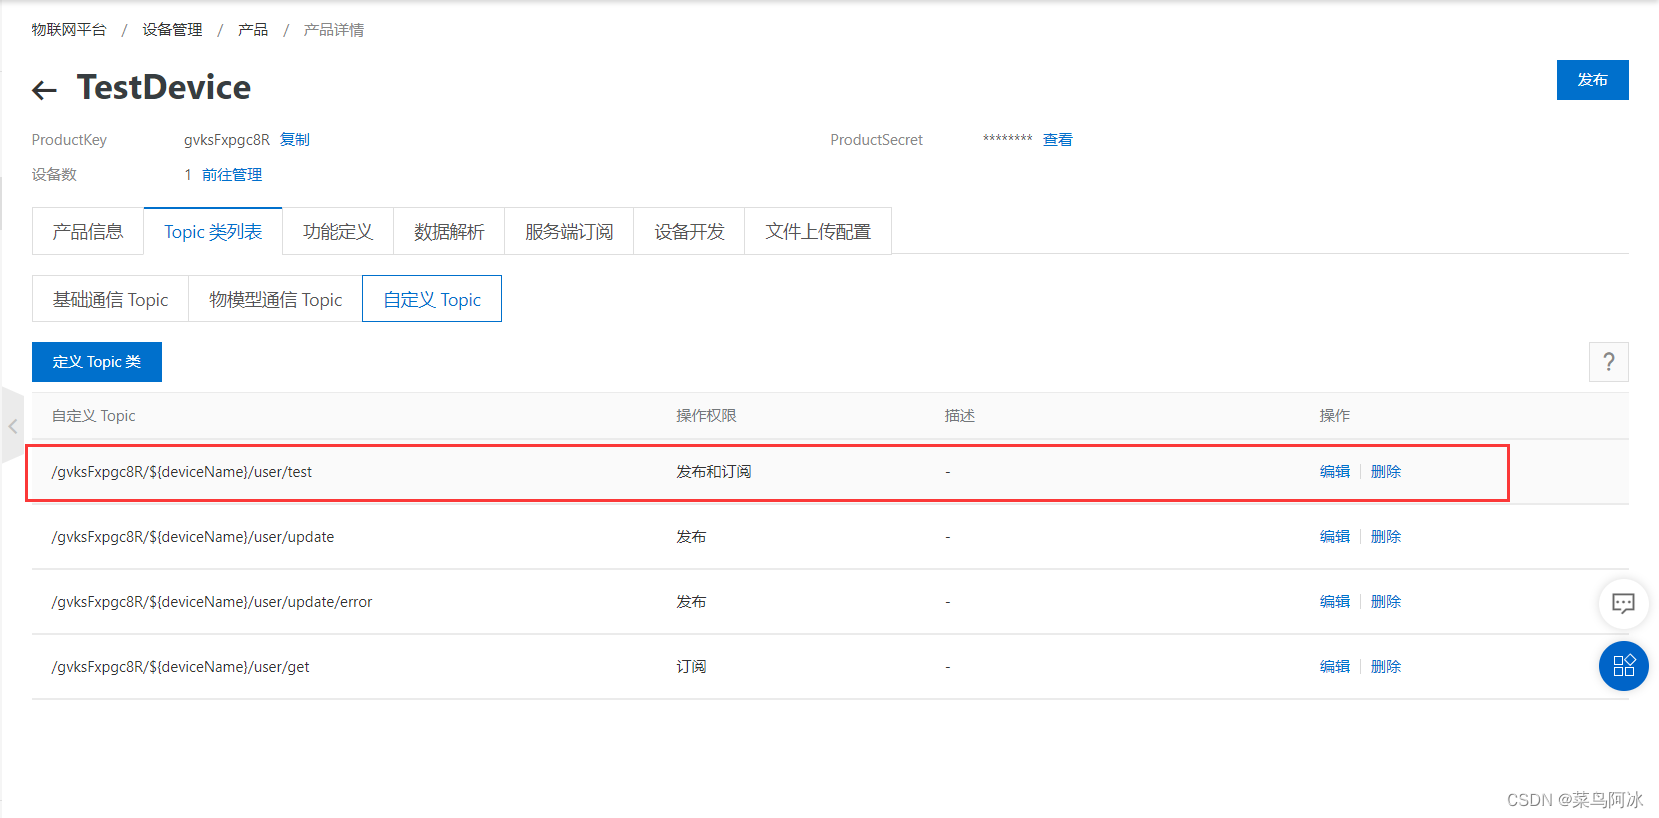Open the 服务端订阅 tab
Screen dimensions: 1659x818
point(569,232)
